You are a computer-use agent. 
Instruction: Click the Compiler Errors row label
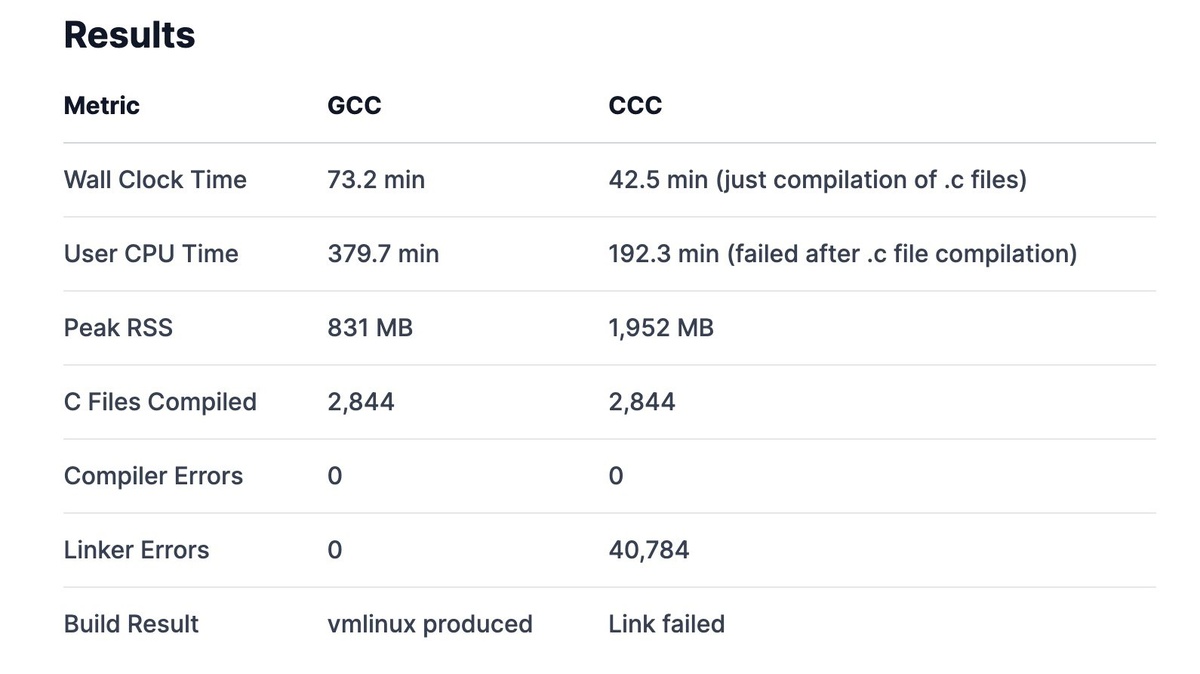tap(153, 476)
